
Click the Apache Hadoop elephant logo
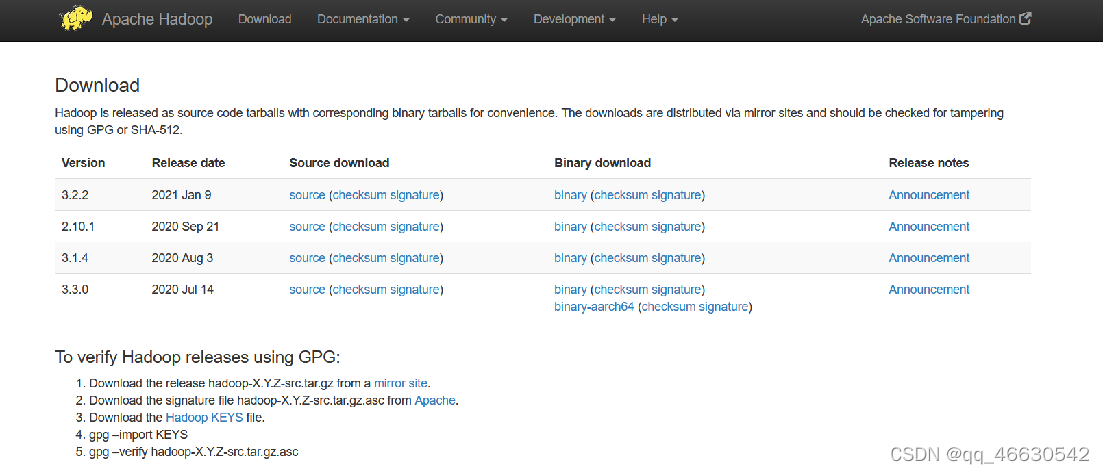[x=76, y=20]
